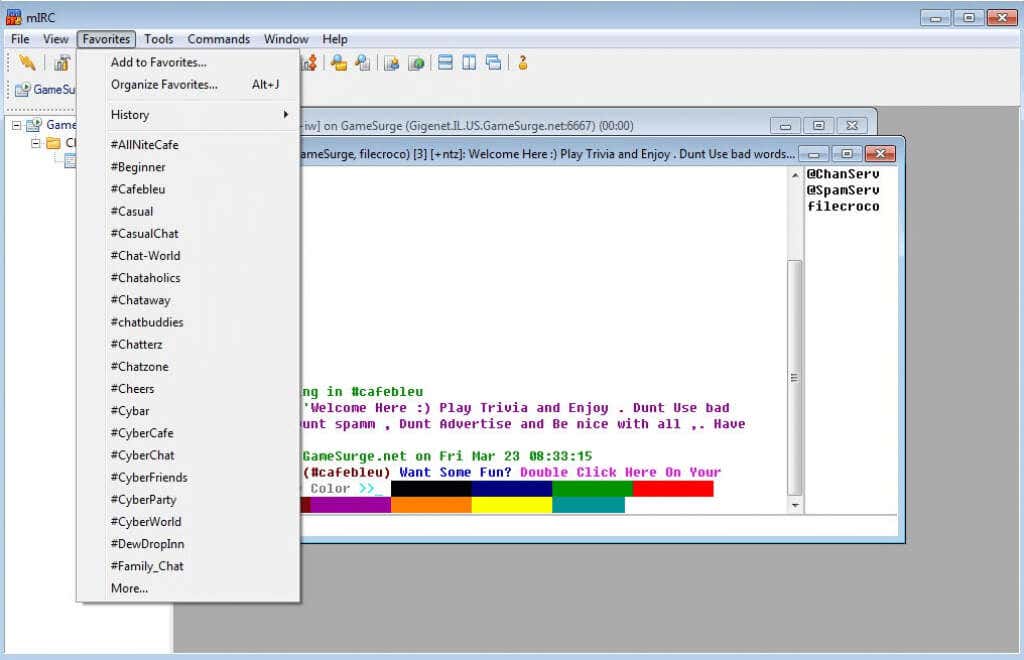The image size is (1024, 660).
Task: Open the Log Files toolbar icon
Action: [x=363, y=63]
